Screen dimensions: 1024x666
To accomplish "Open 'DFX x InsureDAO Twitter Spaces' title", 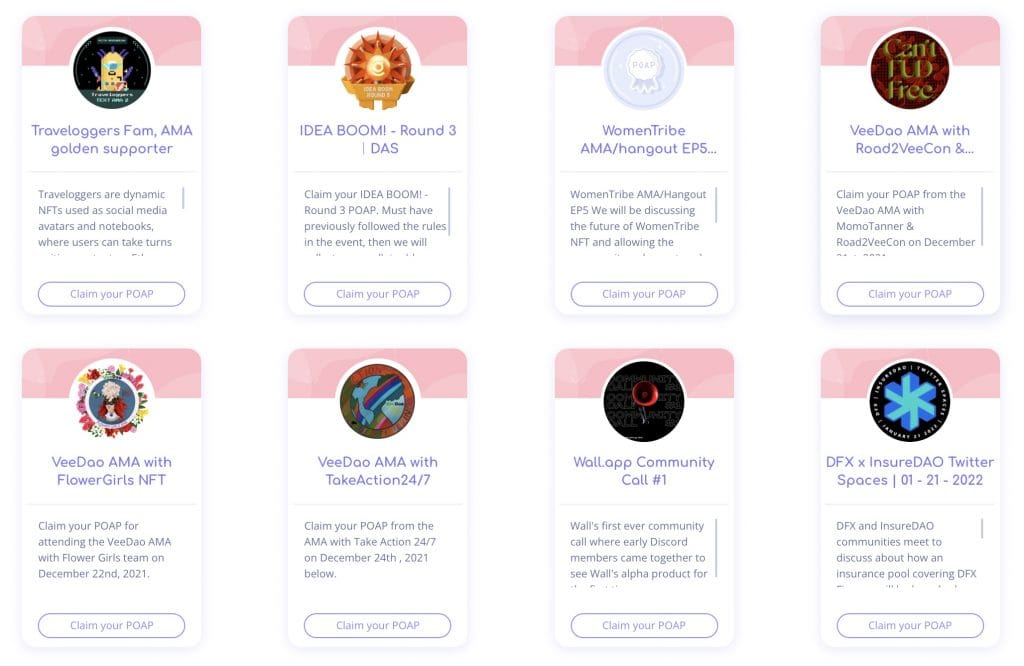I will (x=910, y=471).
